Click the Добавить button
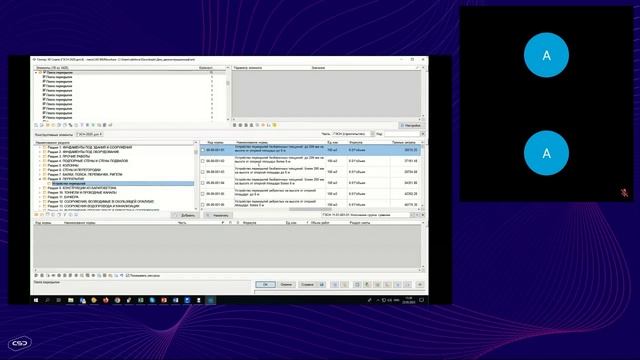 tap(186, 215)
